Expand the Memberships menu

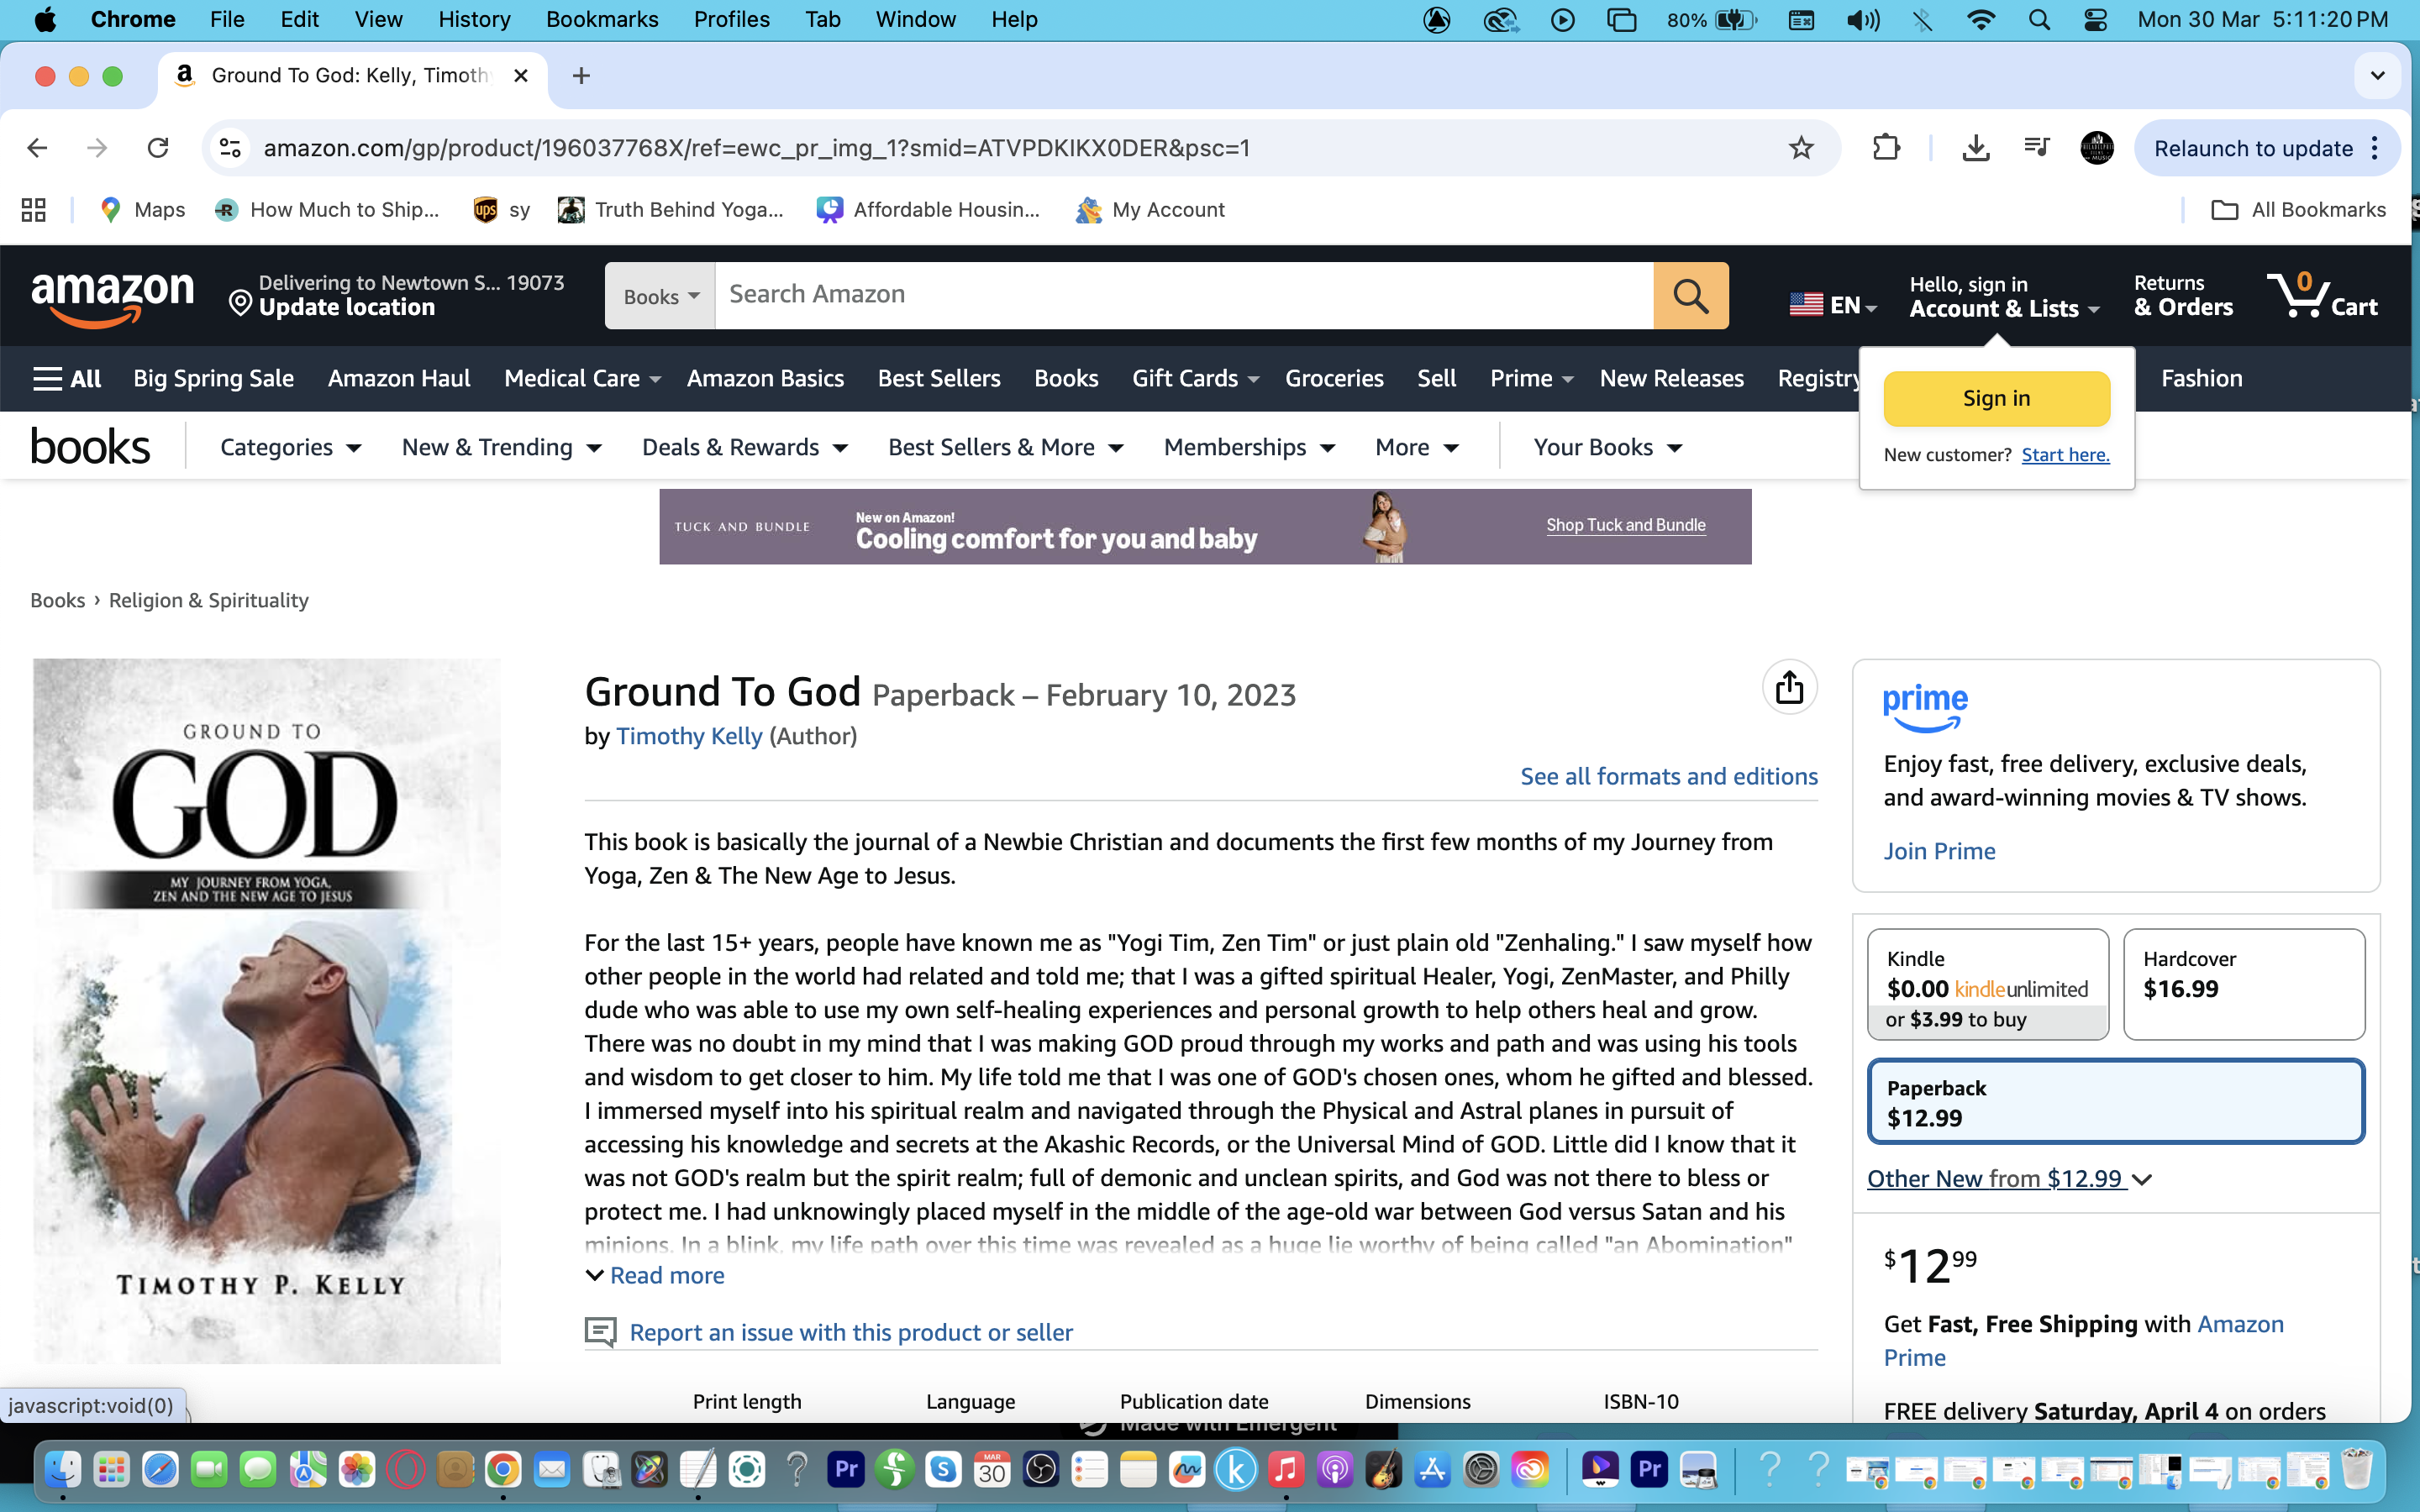(x=1249, y=448)
